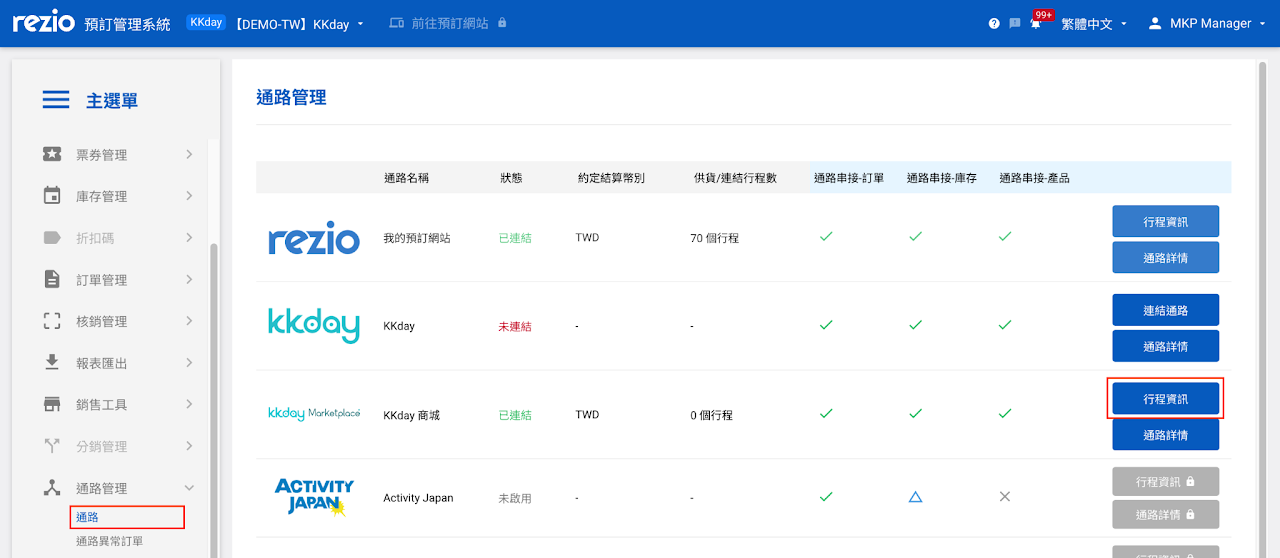Expand the 分銷管理 chevron

click(189, 446)
